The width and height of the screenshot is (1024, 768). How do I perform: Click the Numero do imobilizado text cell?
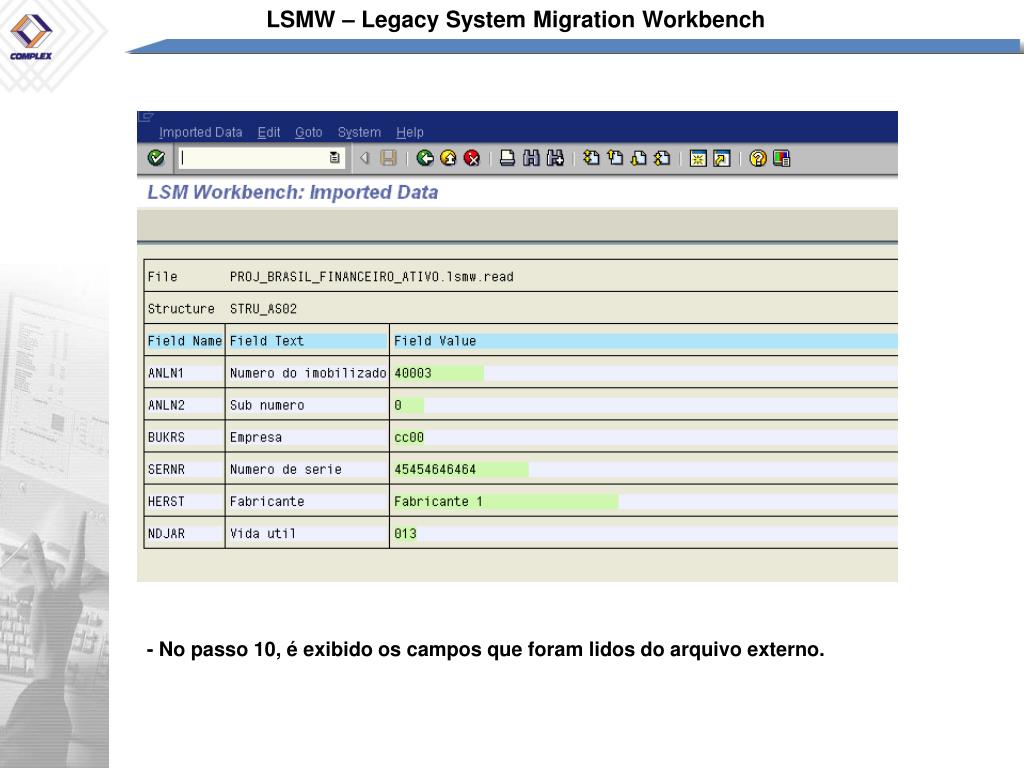coord(308,373)
